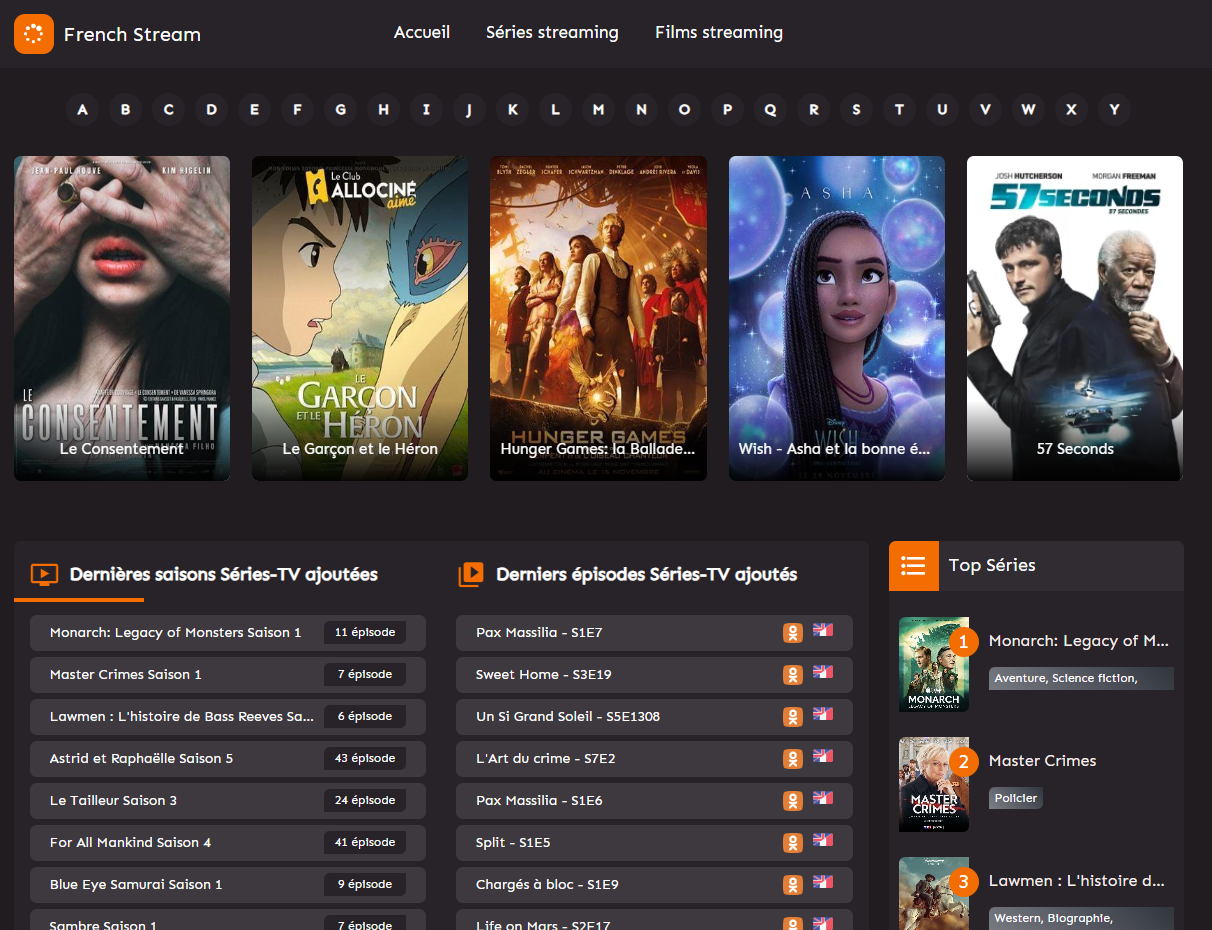Go to the Accueil page
1212x930 pixels.
tap(422, 33)
